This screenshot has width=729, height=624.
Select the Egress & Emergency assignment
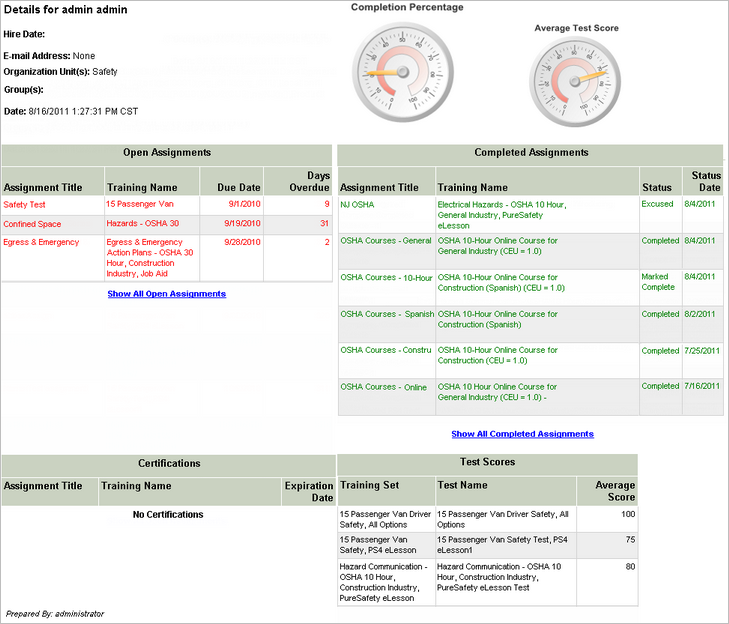coord(40,242)
